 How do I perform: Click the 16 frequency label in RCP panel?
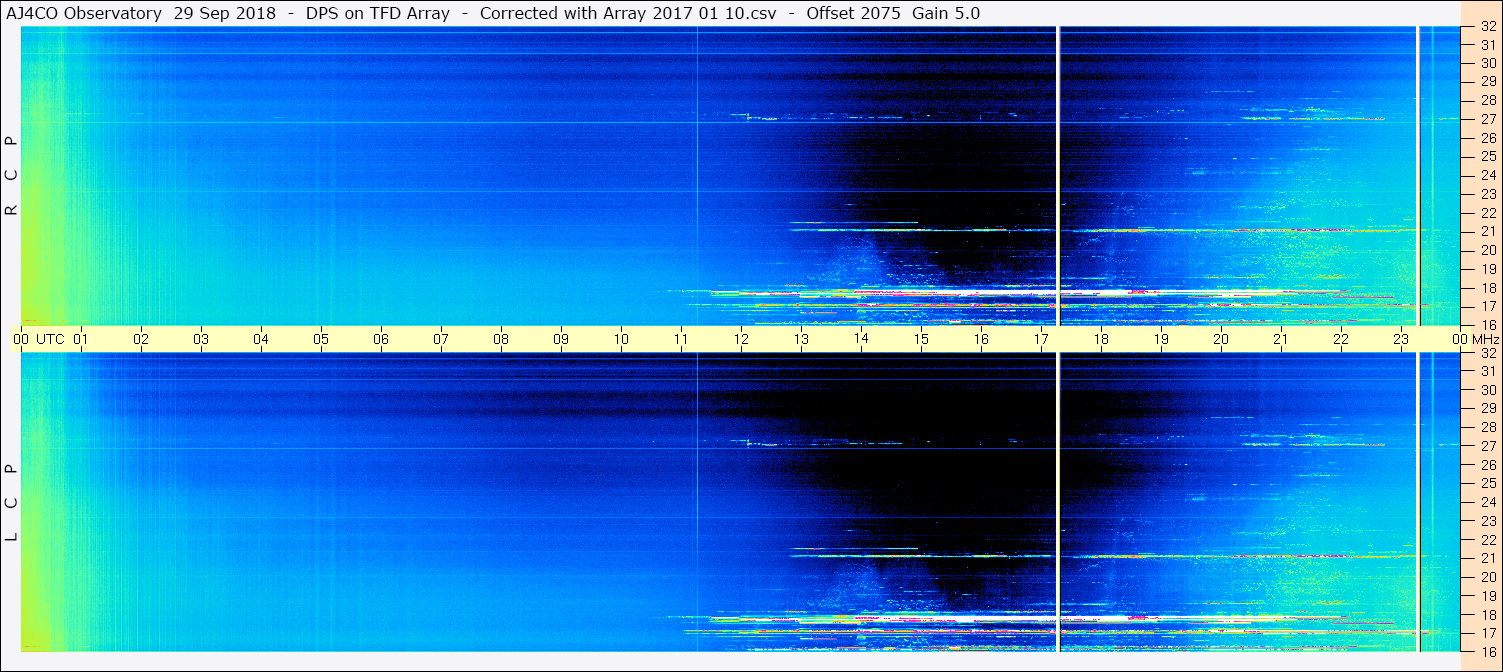point(1487,325)
